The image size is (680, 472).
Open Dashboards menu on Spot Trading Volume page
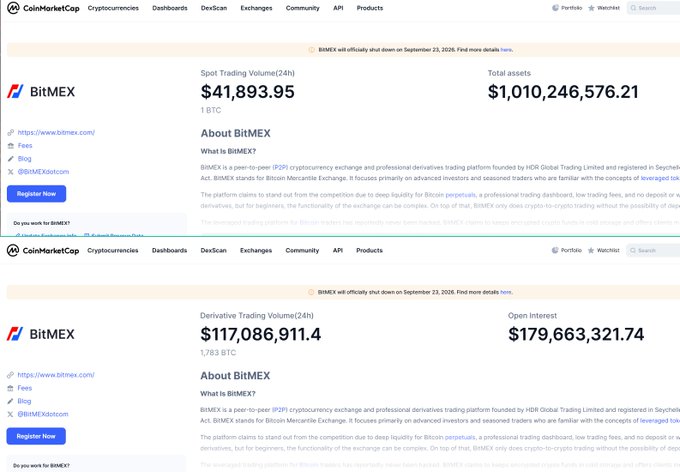pos(170,8)
